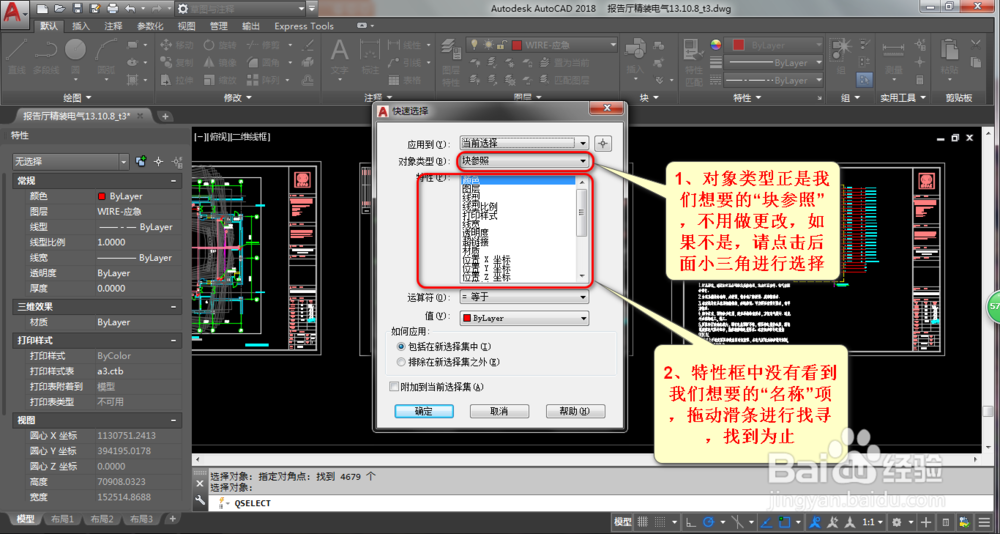The image size is (1000, 534).
Task: Click the Undo arrow icon
Action: click(x=130, y=9)
